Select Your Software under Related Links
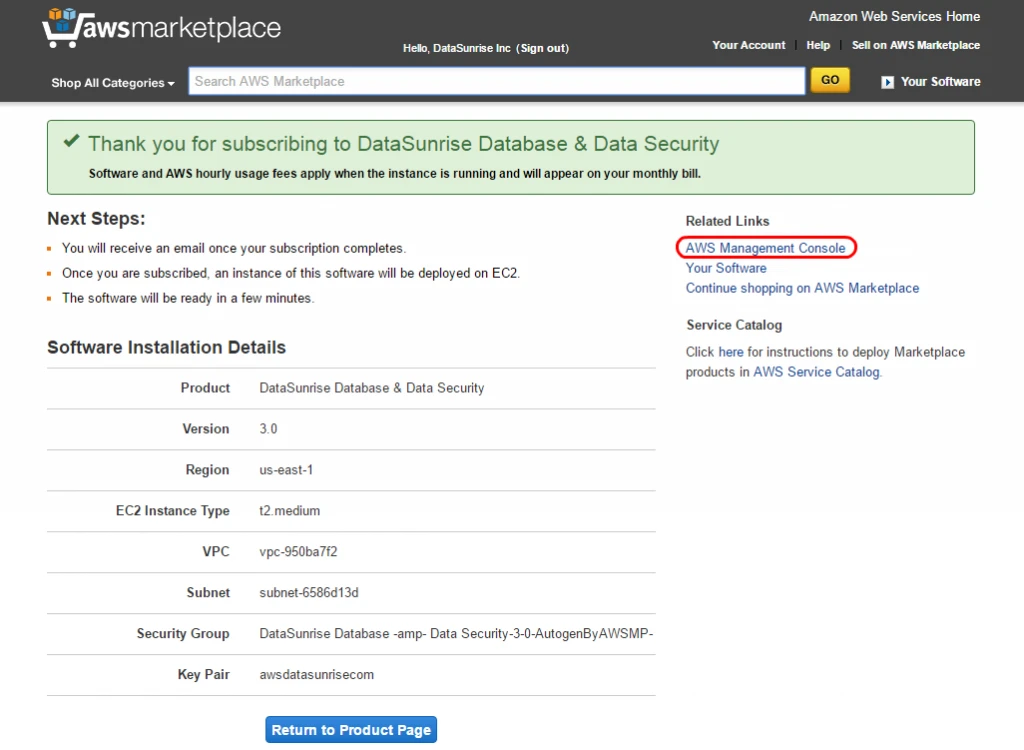 [725, 268]
